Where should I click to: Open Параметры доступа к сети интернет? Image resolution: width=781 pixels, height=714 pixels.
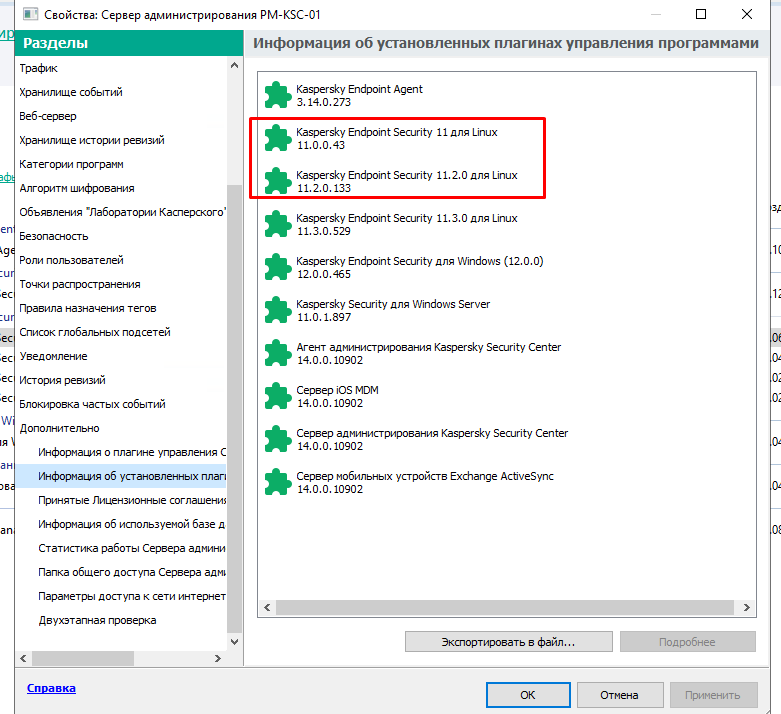coord(132,596)
